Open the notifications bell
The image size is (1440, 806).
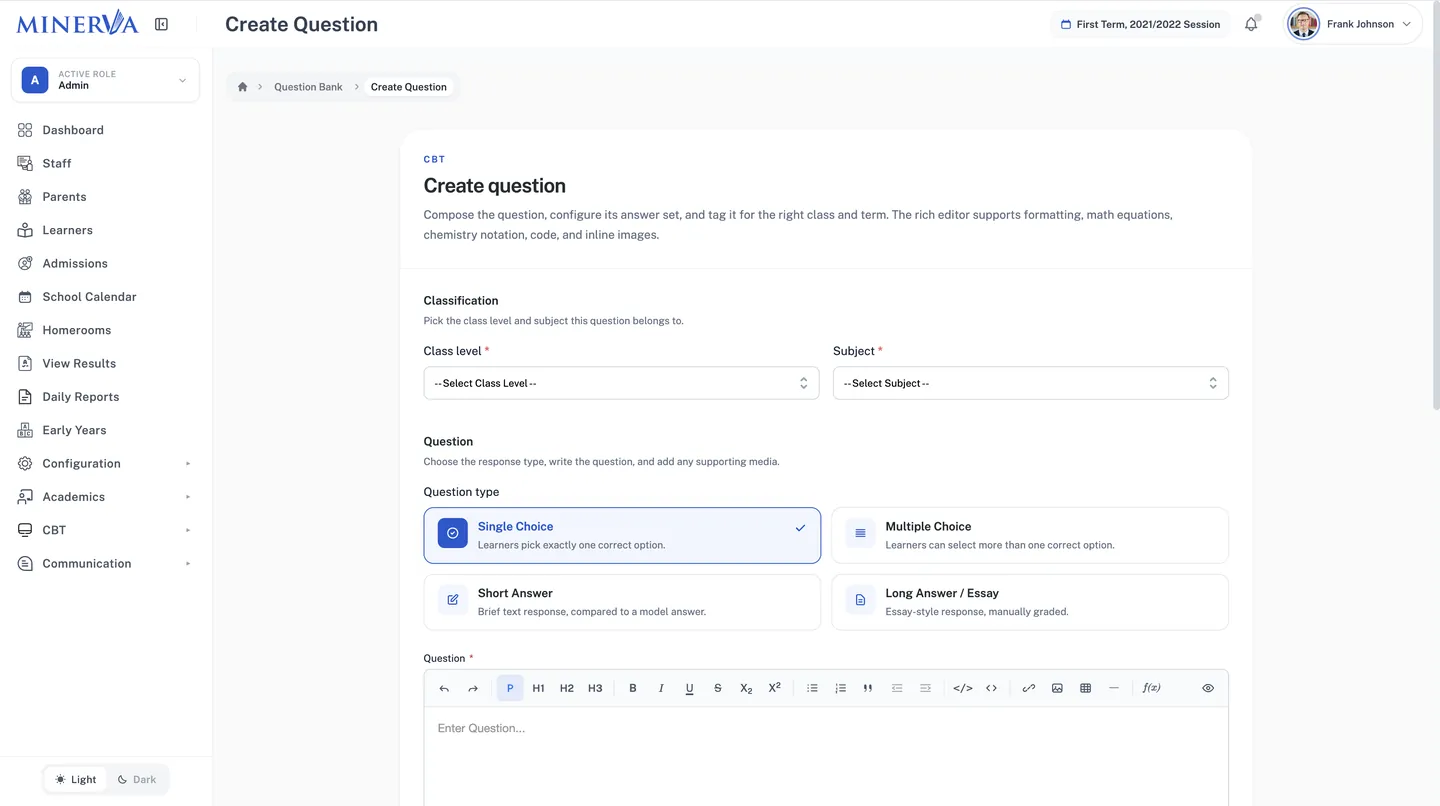click(x=1251, y=24)
